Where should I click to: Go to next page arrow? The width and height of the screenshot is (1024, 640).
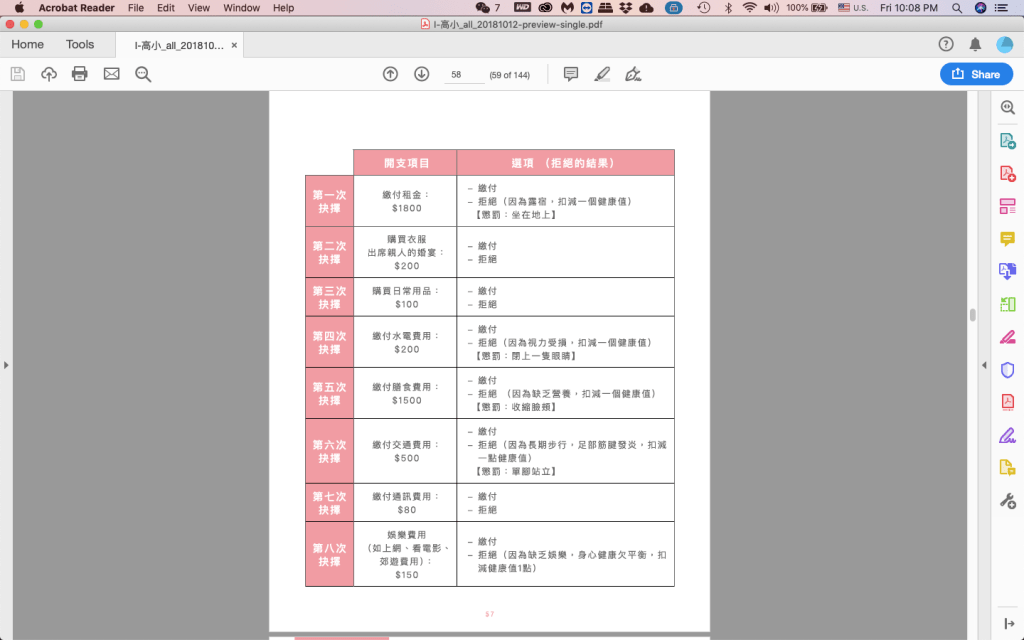pos(422,74)
